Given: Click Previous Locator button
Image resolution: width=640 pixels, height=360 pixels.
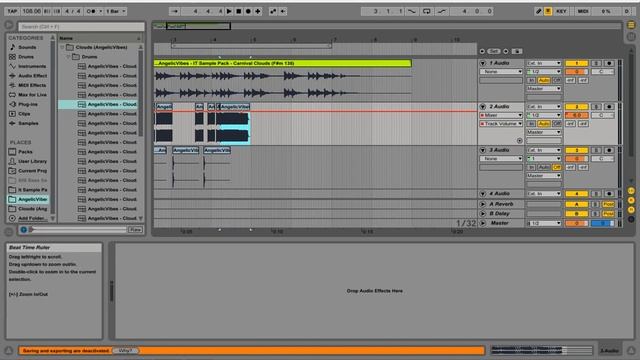Looking at the screenshot, I should (482, 51).
